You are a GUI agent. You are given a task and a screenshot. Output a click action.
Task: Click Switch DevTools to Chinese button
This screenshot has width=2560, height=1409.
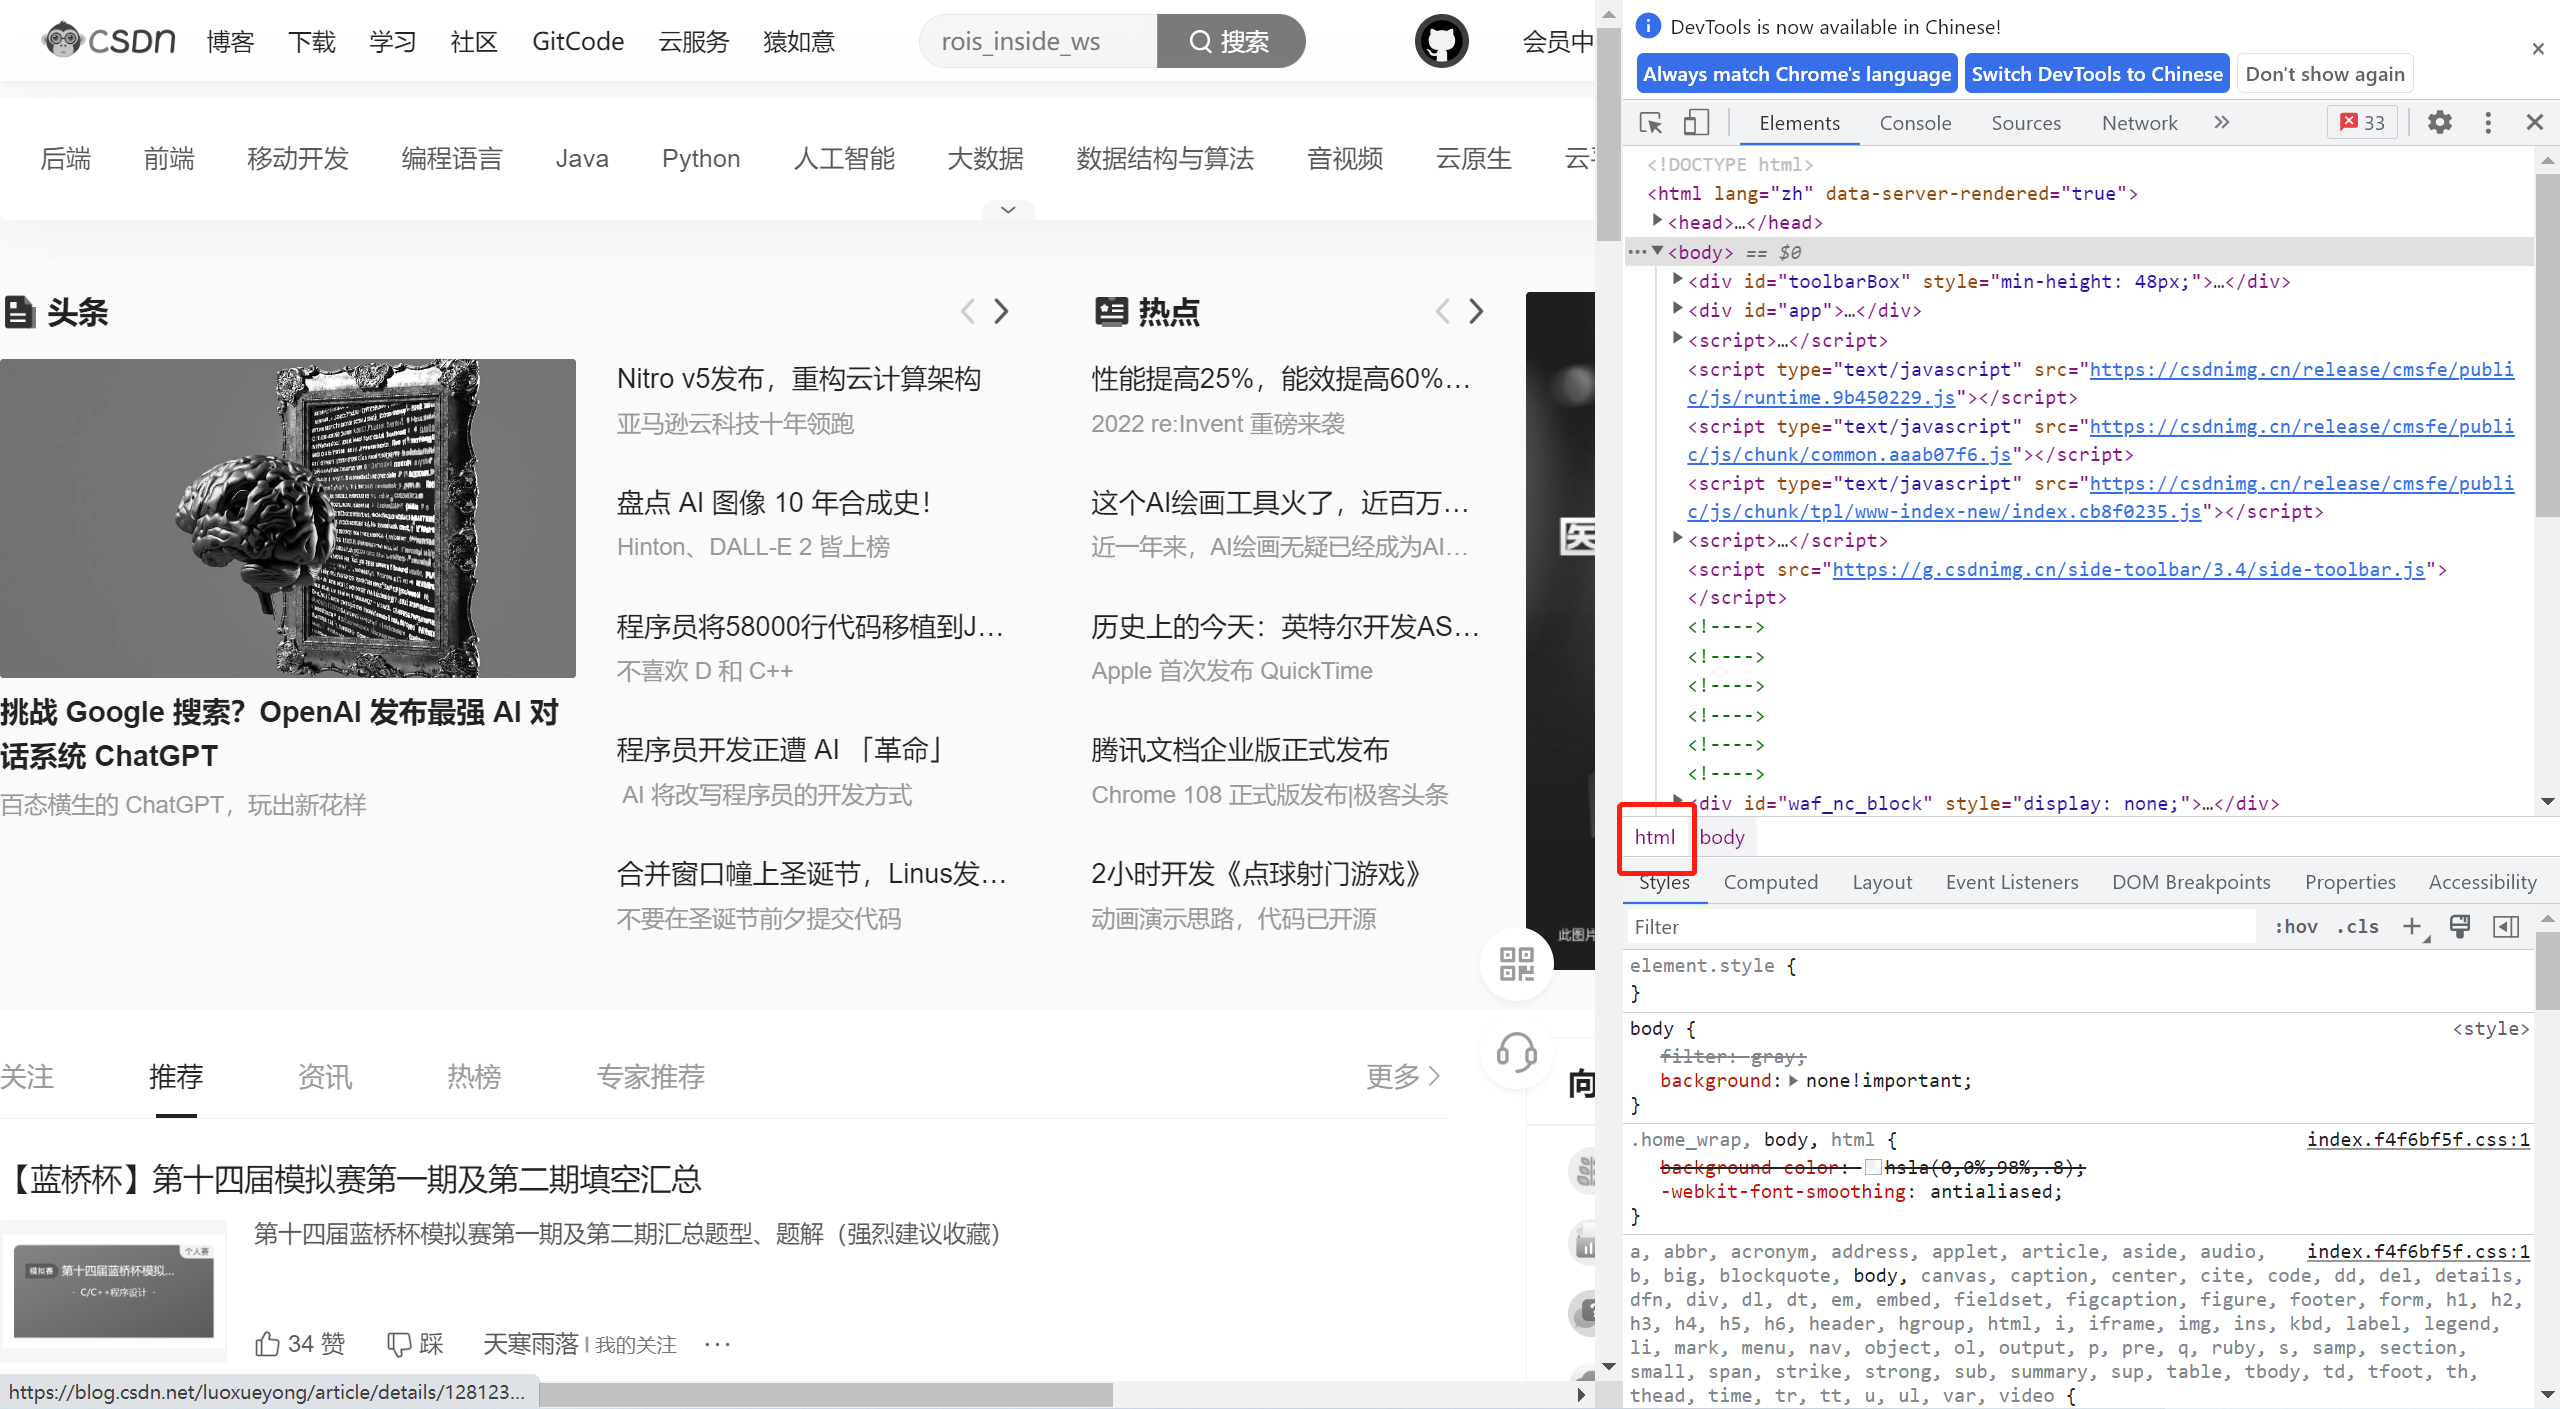2097,74
